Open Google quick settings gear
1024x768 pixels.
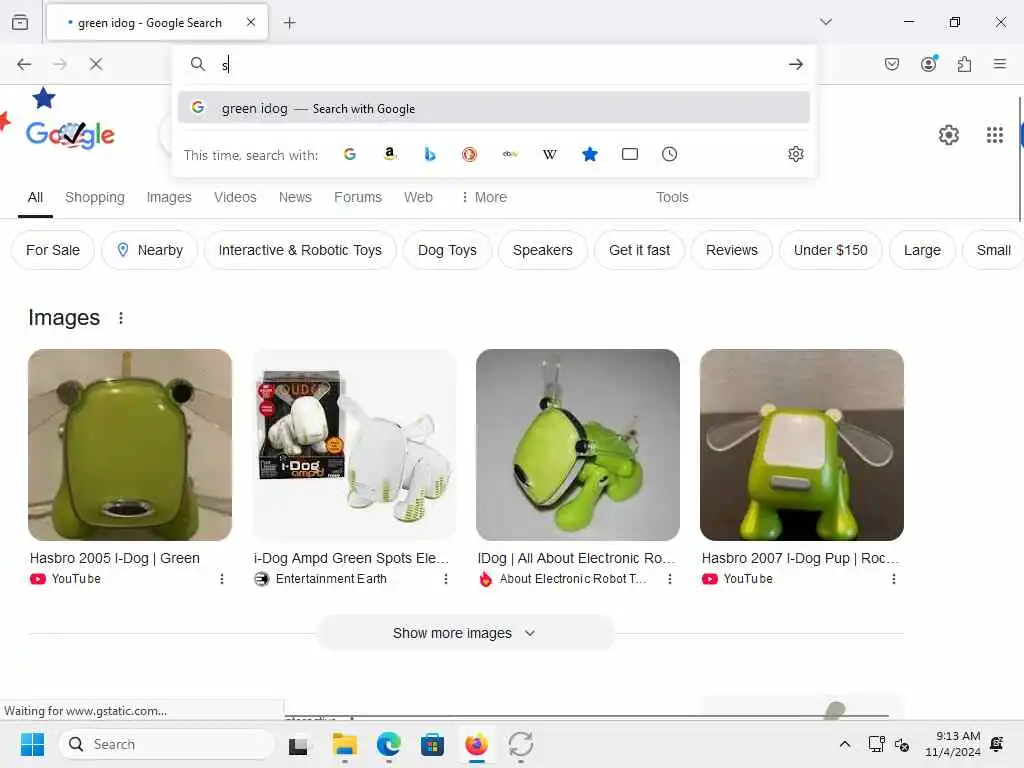click(948, 135)
